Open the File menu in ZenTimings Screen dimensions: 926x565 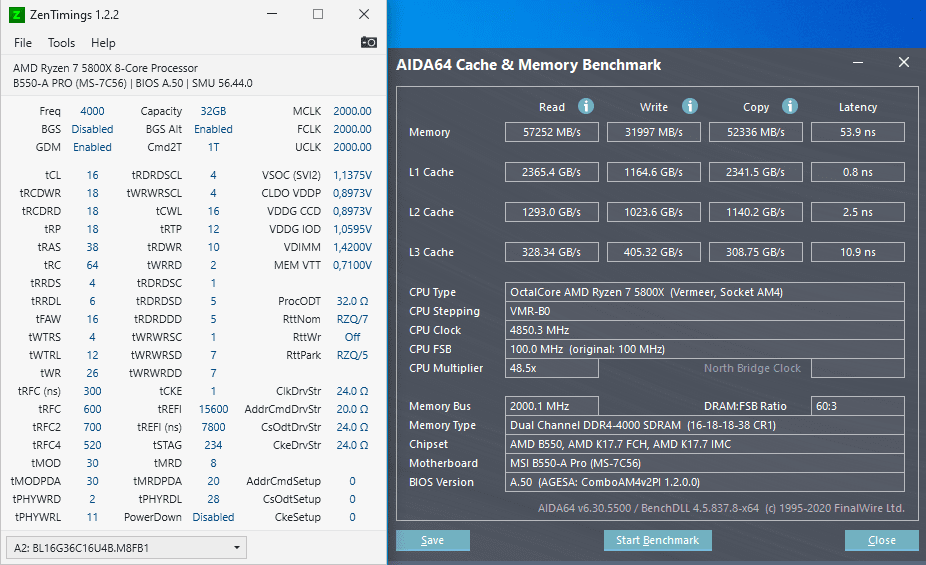pos(23,43)
